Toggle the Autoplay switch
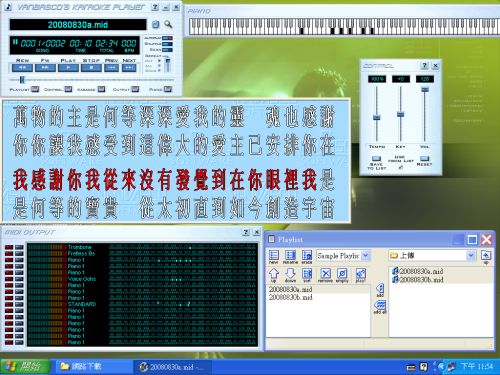The width and height of the screenshot is (500, 375). pyautogui.click(x=168, y=38)
